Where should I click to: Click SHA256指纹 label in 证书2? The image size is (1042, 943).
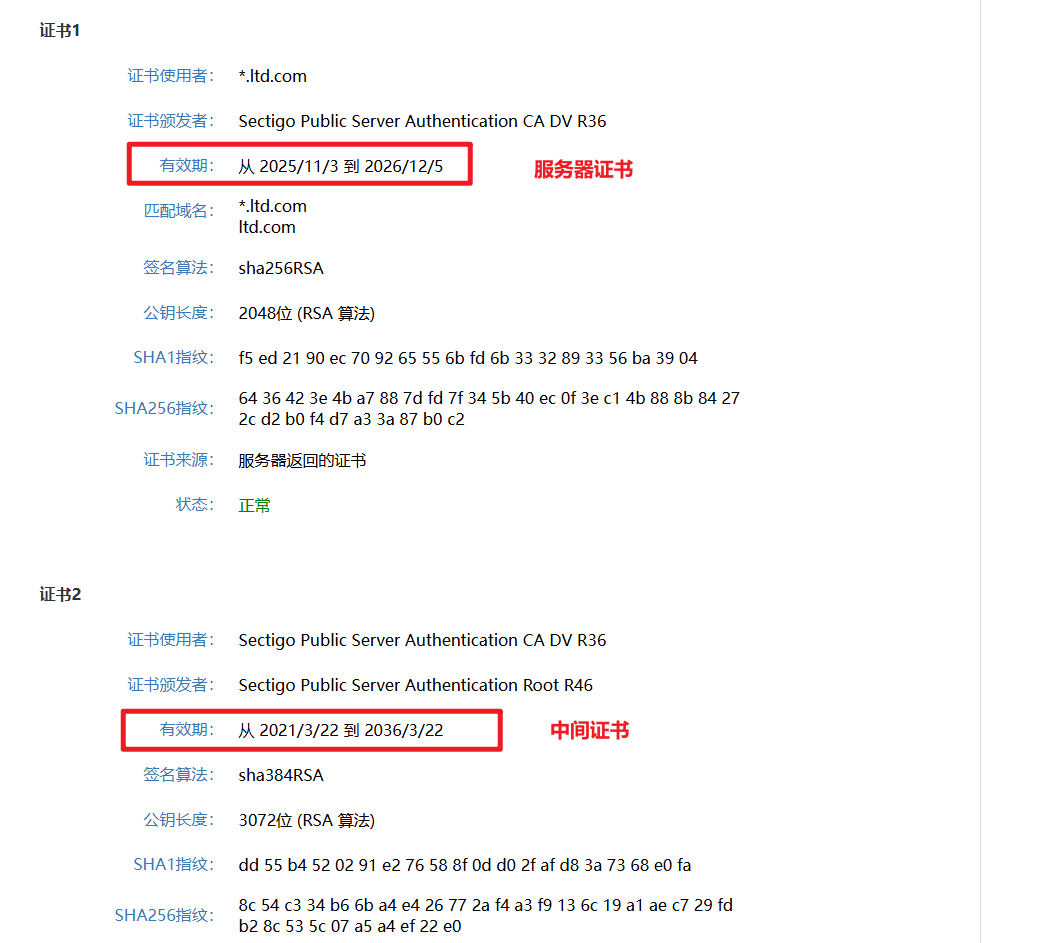pyautogui.click(x=164, y=915)
